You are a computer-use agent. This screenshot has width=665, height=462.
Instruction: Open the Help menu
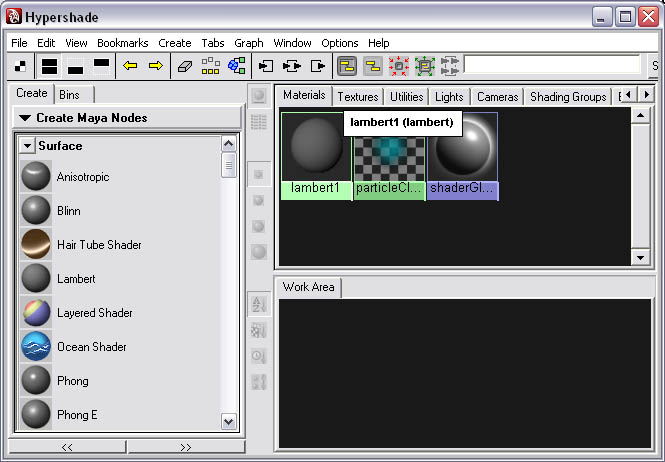click(379, 43)
